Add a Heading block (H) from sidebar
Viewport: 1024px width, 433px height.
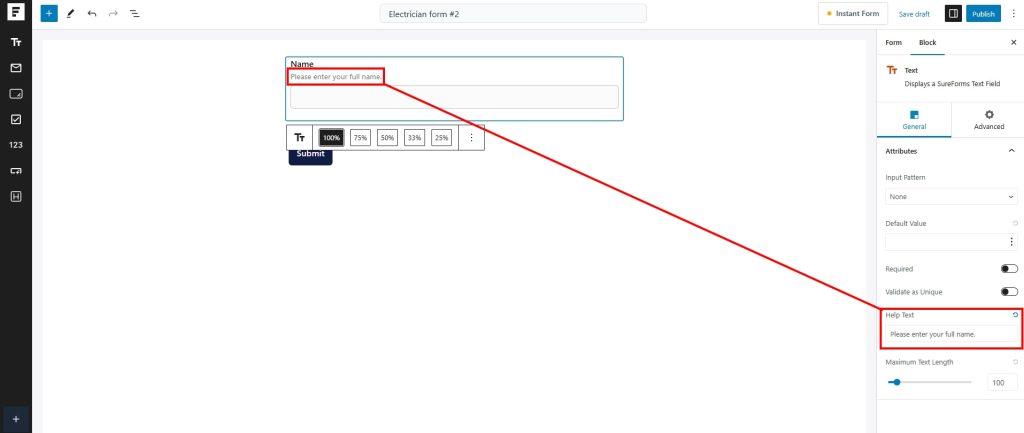coord(16,196)
